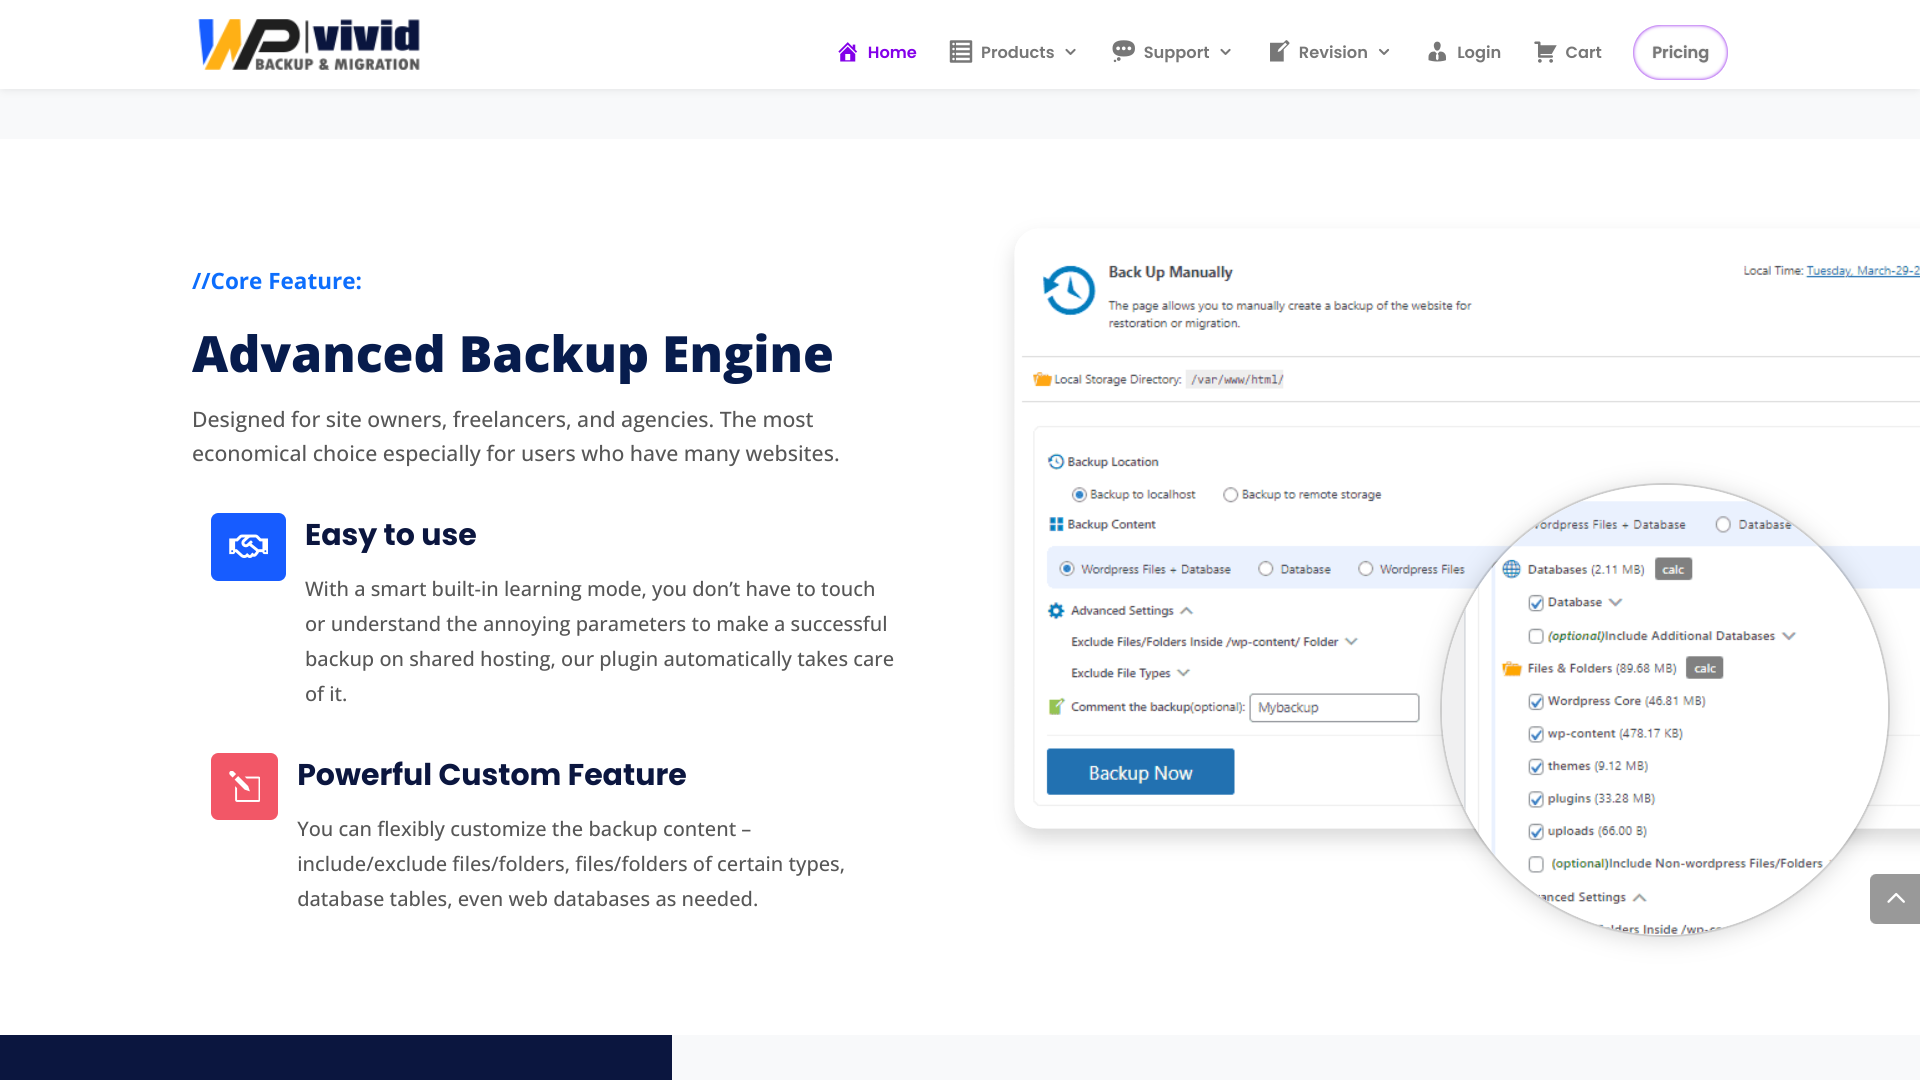Image resolution: width=1920 pixels, height=1080 pixels.
Task: Click the Advanced Settings gear icon
Action: pos(1056,610)
